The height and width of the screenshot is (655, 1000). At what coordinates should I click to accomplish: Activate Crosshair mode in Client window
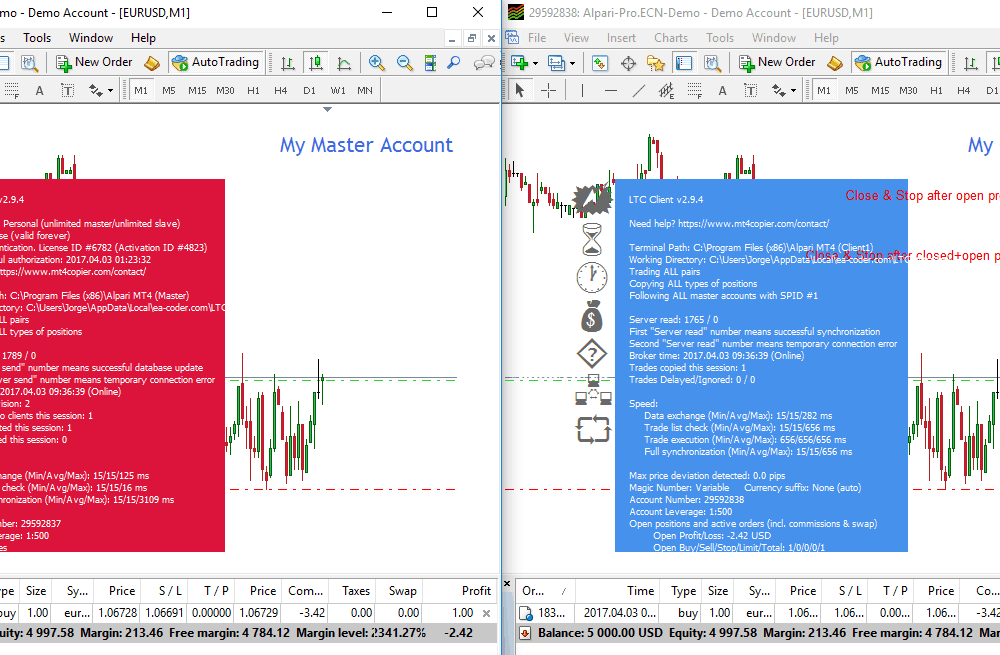[x=548, y=91]
